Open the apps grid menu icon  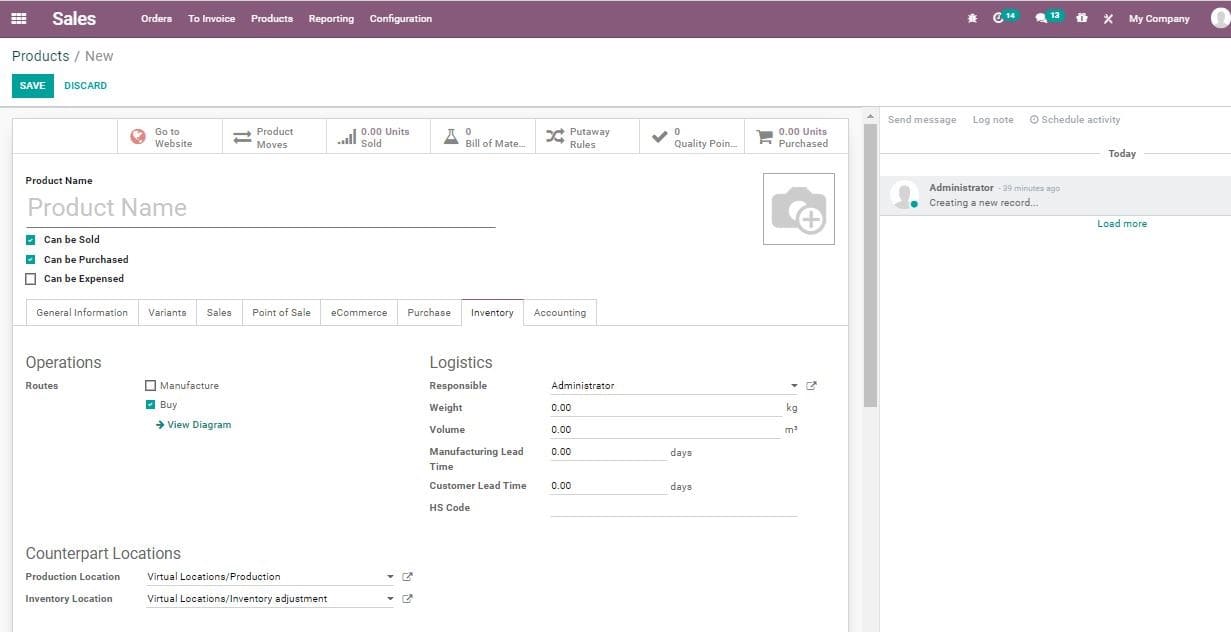click(x=18, y=17)
